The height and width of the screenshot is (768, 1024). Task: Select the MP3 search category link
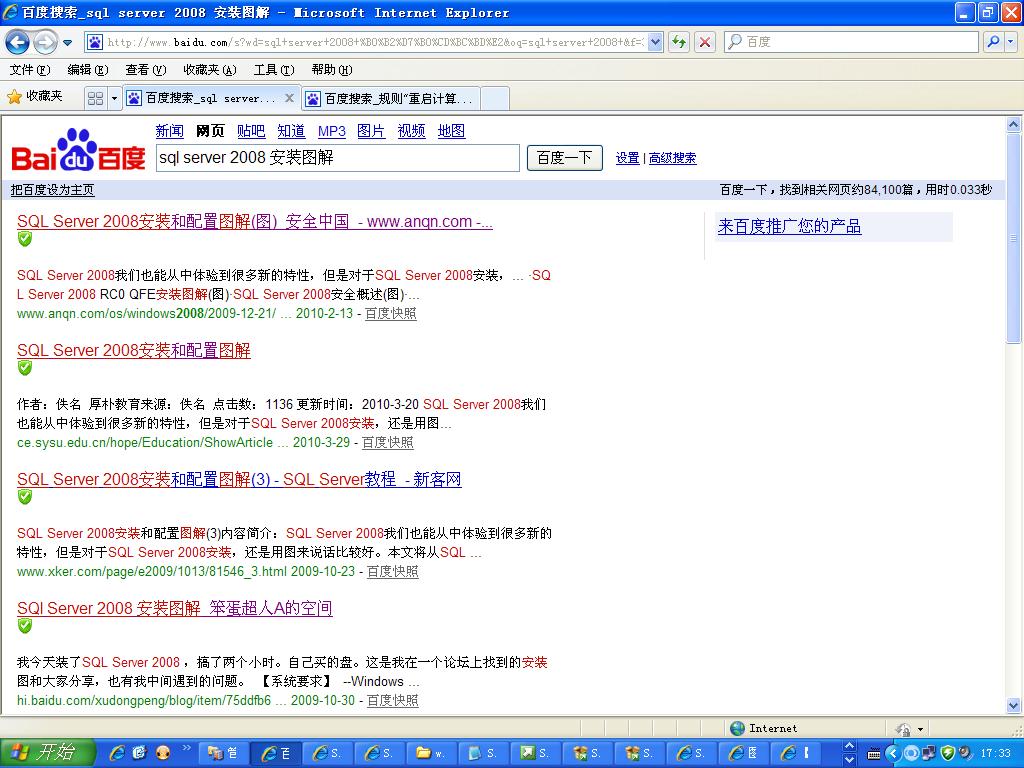pos(331,131)
